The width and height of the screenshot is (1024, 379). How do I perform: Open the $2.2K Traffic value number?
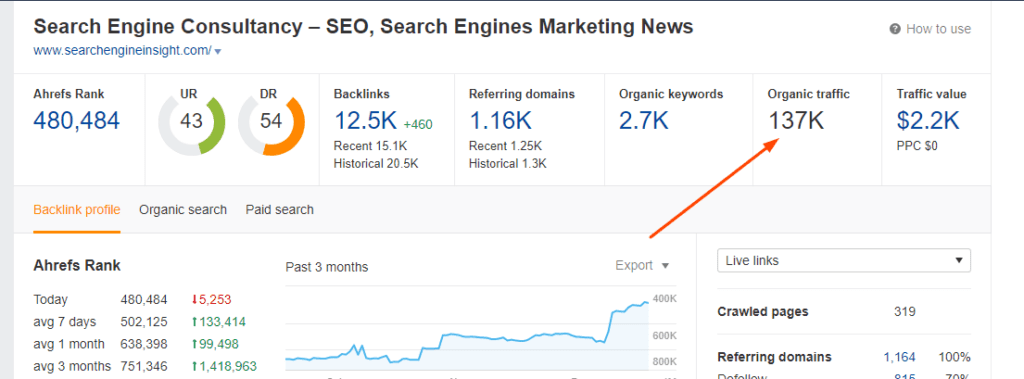click(x=928, y=121)
